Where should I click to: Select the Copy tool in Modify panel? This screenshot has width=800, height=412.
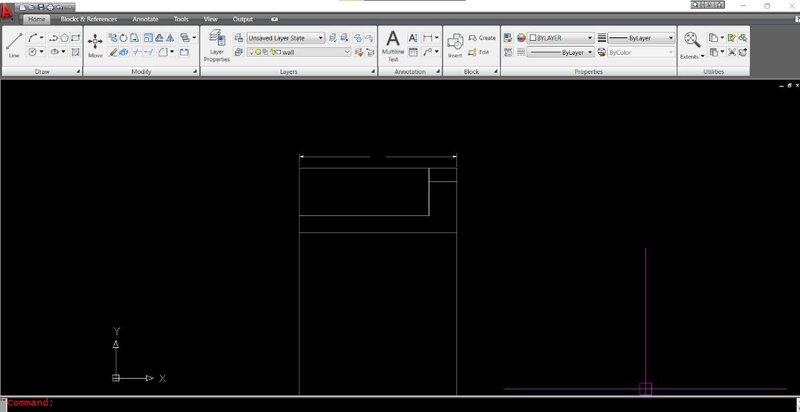pos(113,38)
